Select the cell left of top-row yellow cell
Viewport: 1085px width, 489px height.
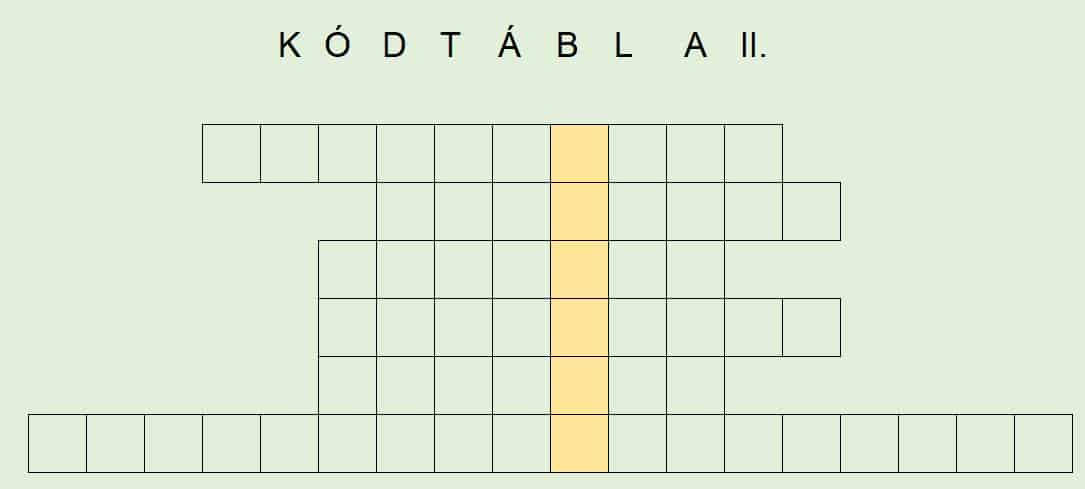pyautogui.click(x=522, y=154)
